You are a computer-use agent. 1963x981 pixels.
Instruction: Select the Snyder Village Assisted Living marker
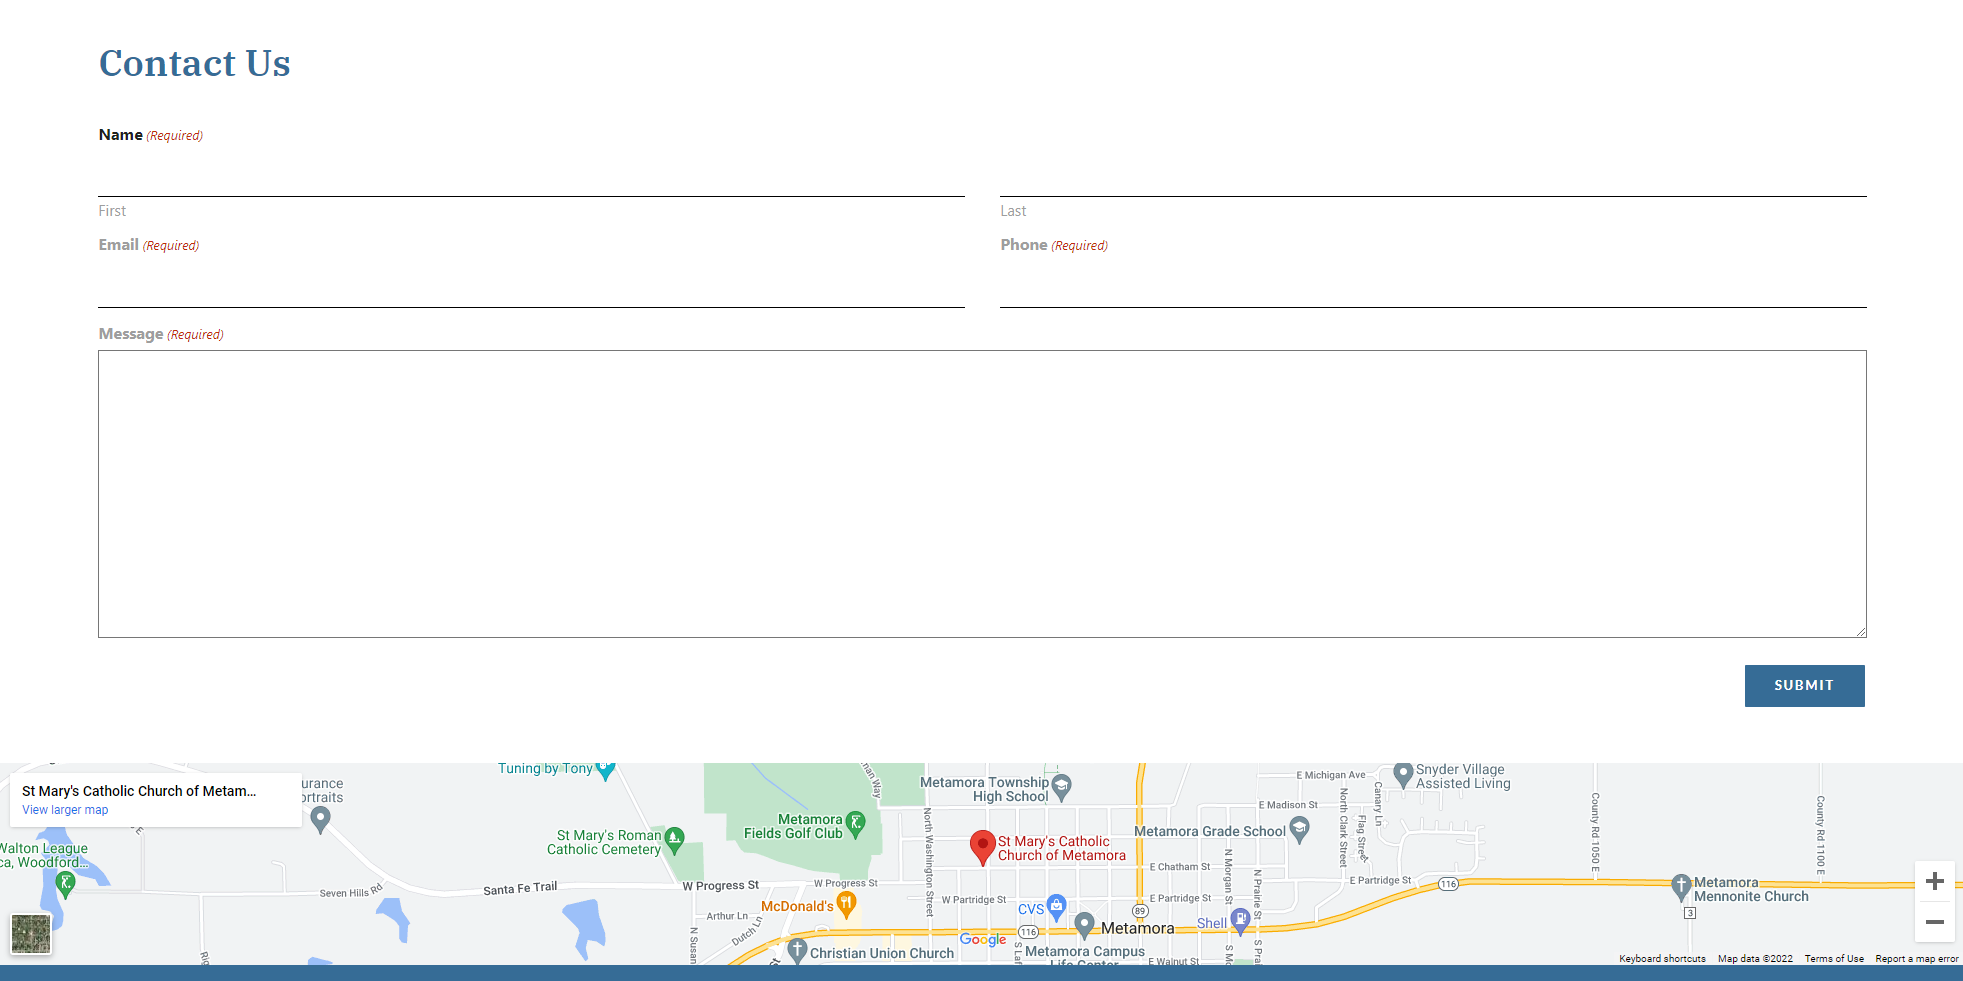coord(1402,774)
